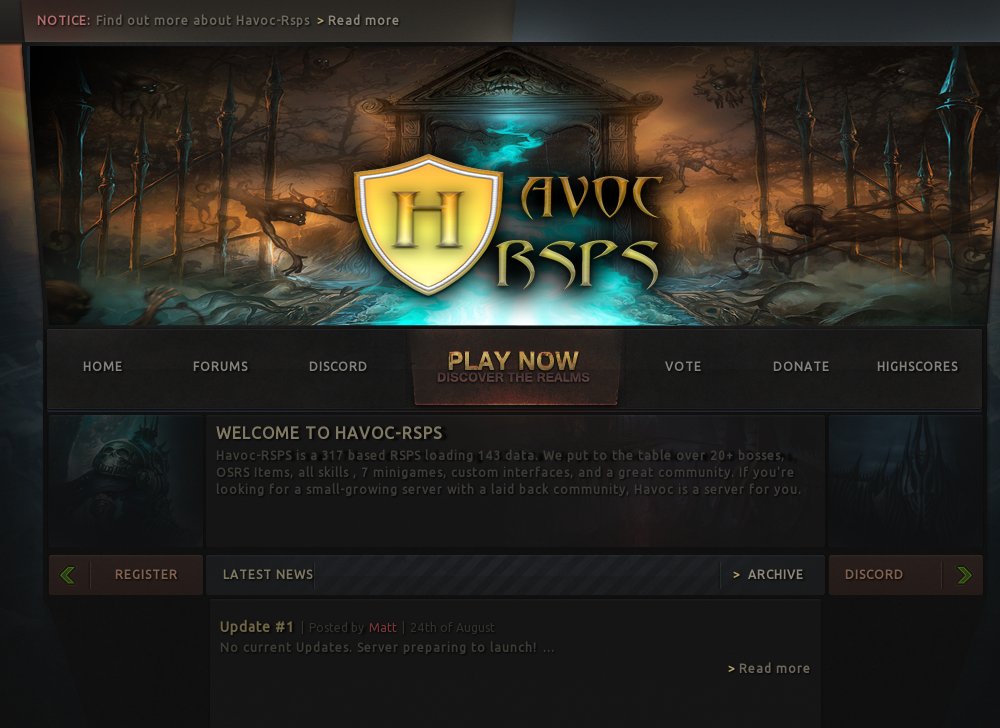
Task: Select DONATE in the navigation
Action: click(800, 366)
